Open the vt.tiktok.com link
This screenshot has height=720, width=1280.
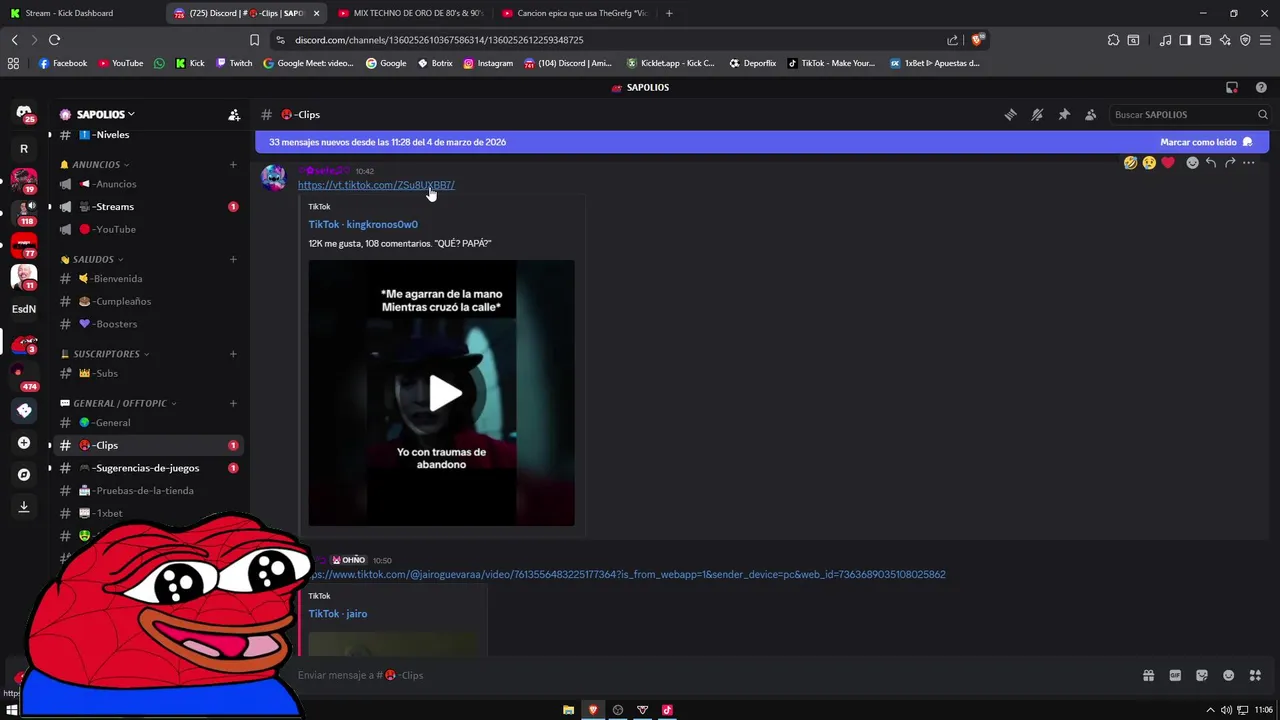(x=376, y=185)
